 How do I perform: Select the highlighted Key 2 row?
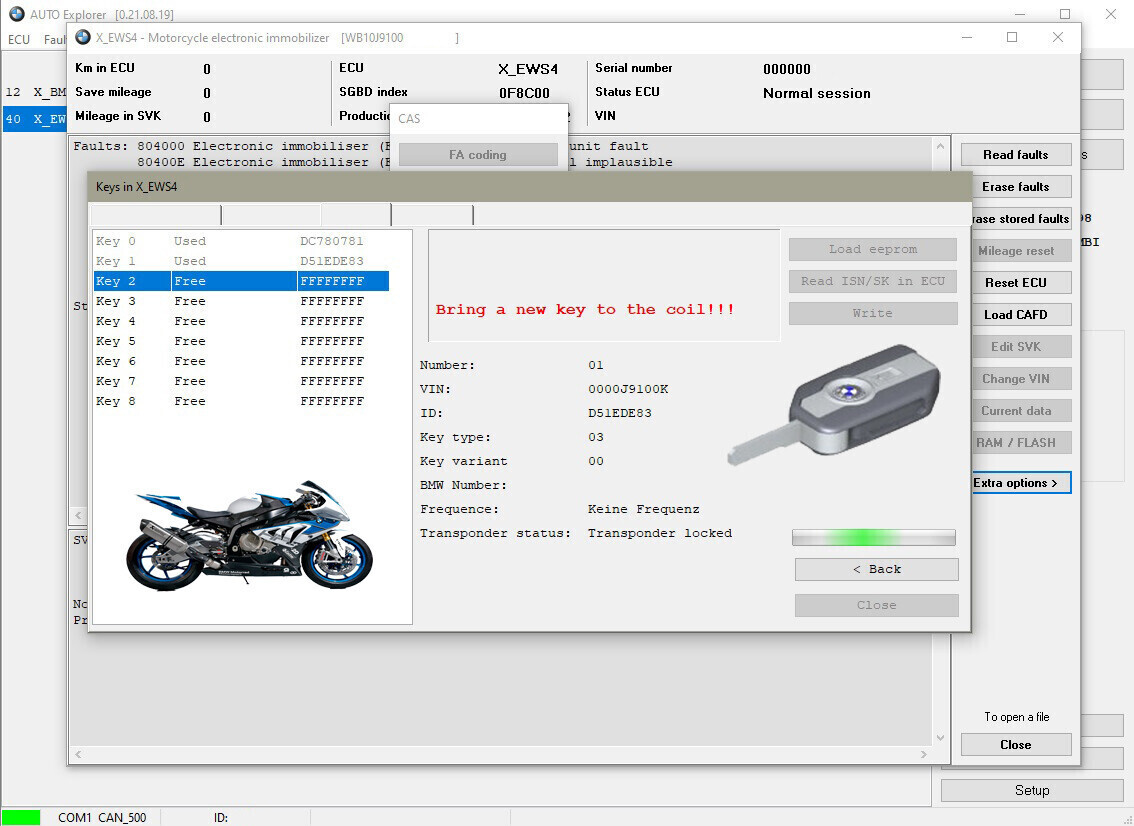tap(242, 281)
